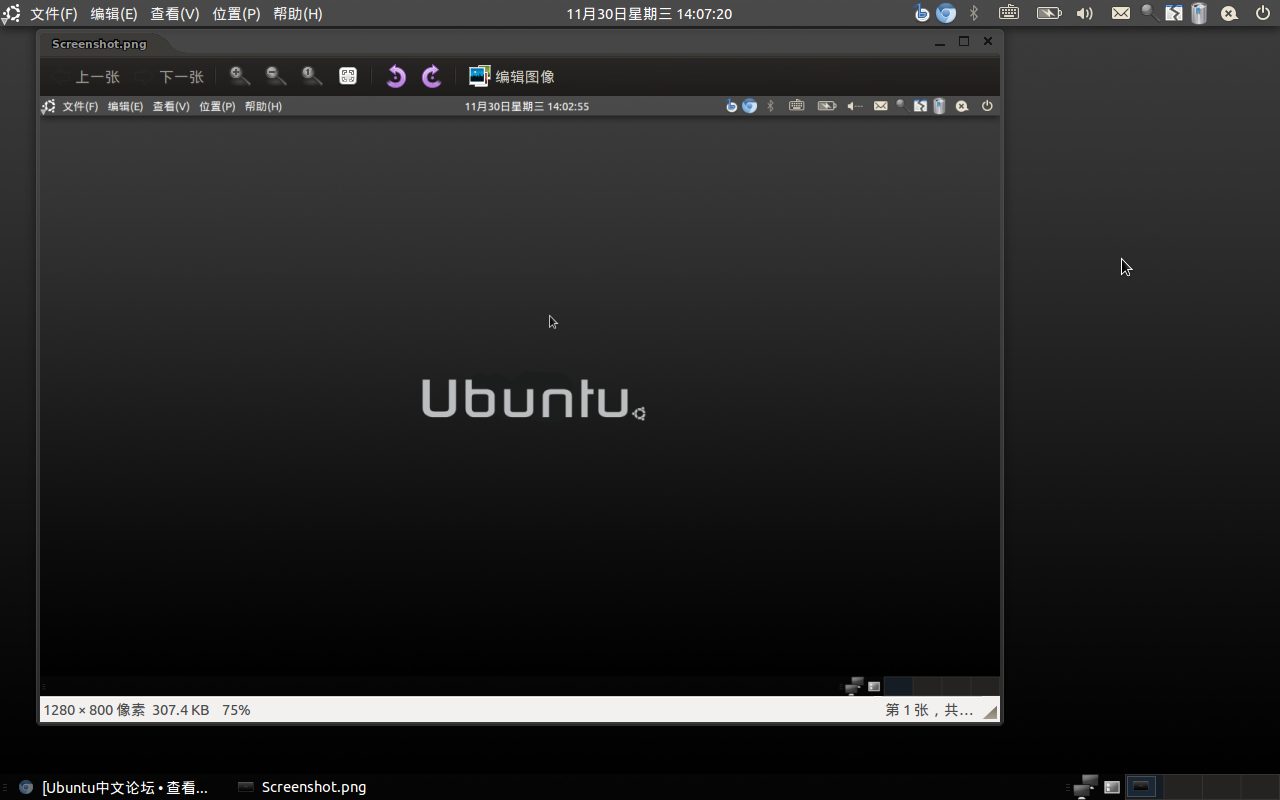Click the screenshot tool launcher in the panel
Viewport: 1280px width, 800px height.
click(x=1174, y=13)
